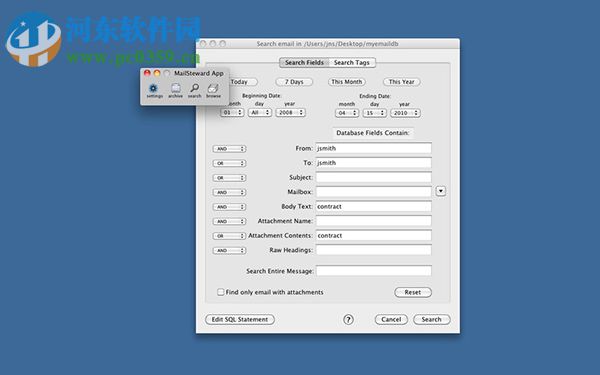
Task: Click the Subject input field
Action: (x=373, y=177)
